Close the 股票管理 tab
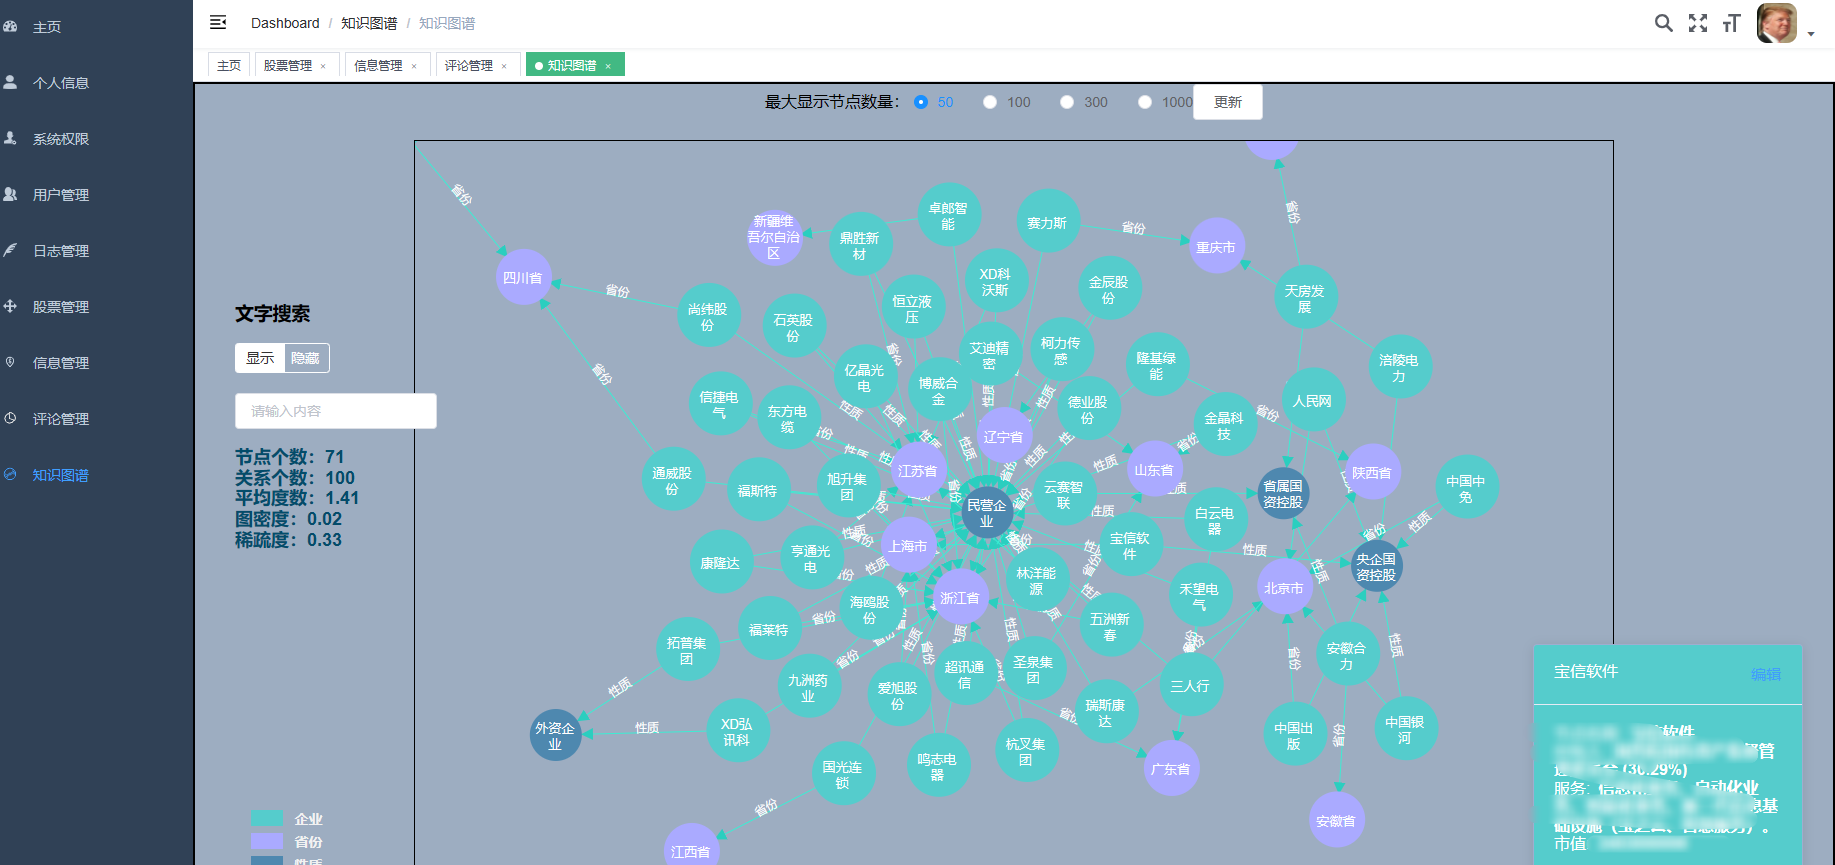Viewport: 1835px width, 865px height. pos(323,66)
